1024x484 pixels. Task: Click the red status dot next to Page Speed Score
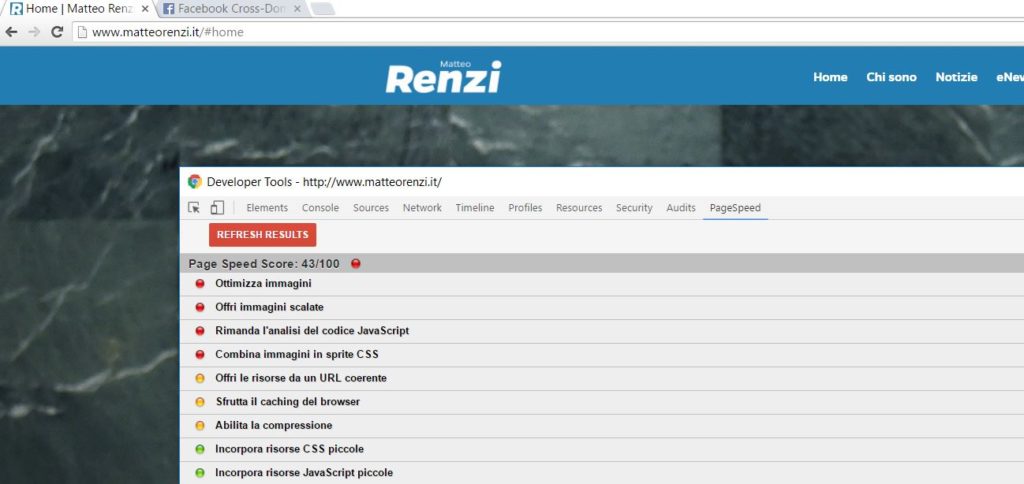[x=356, y=264]
